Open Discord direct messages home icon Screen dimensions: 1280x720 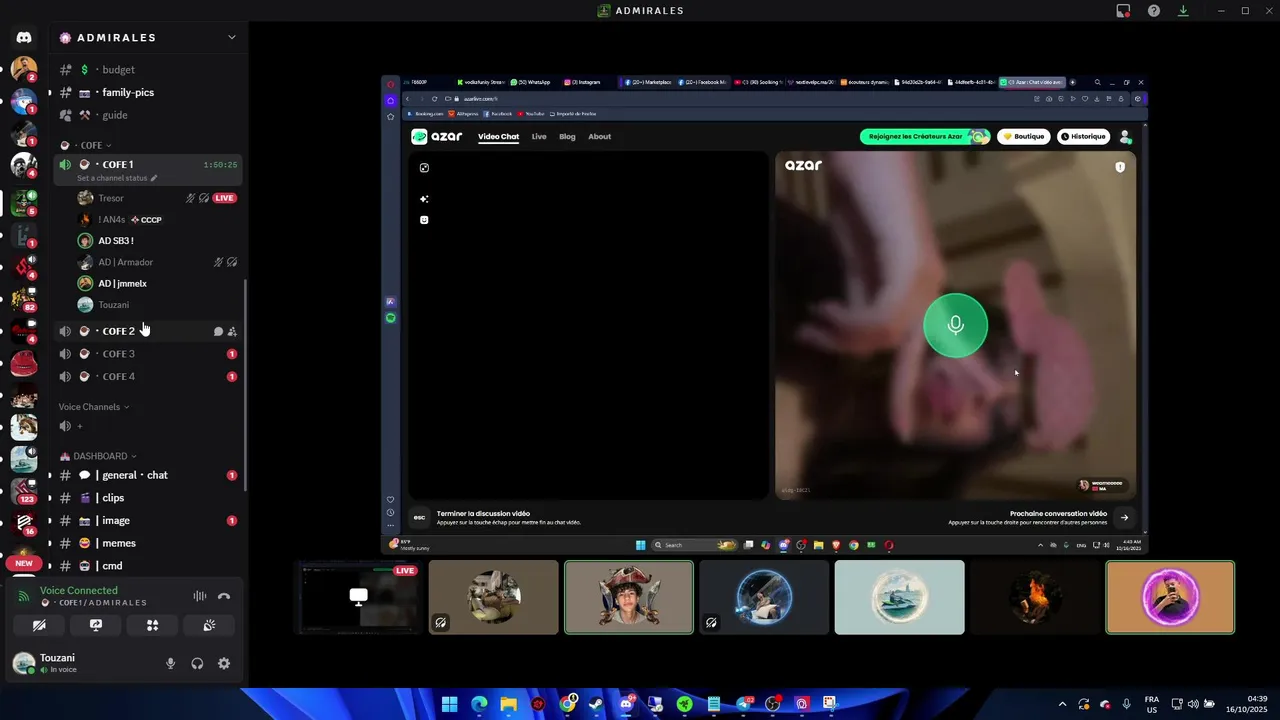click(24, 37)
